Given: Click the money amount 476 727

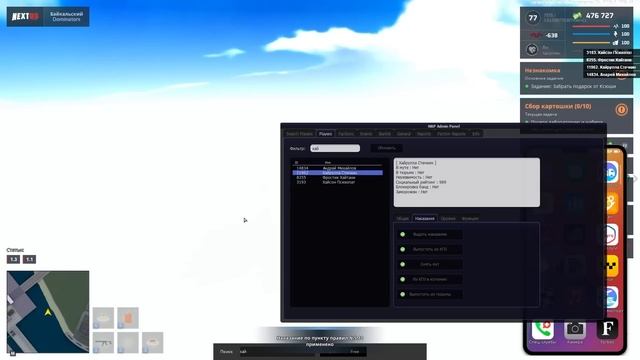Looking at the screenshot, I should (x=600, y=16).
